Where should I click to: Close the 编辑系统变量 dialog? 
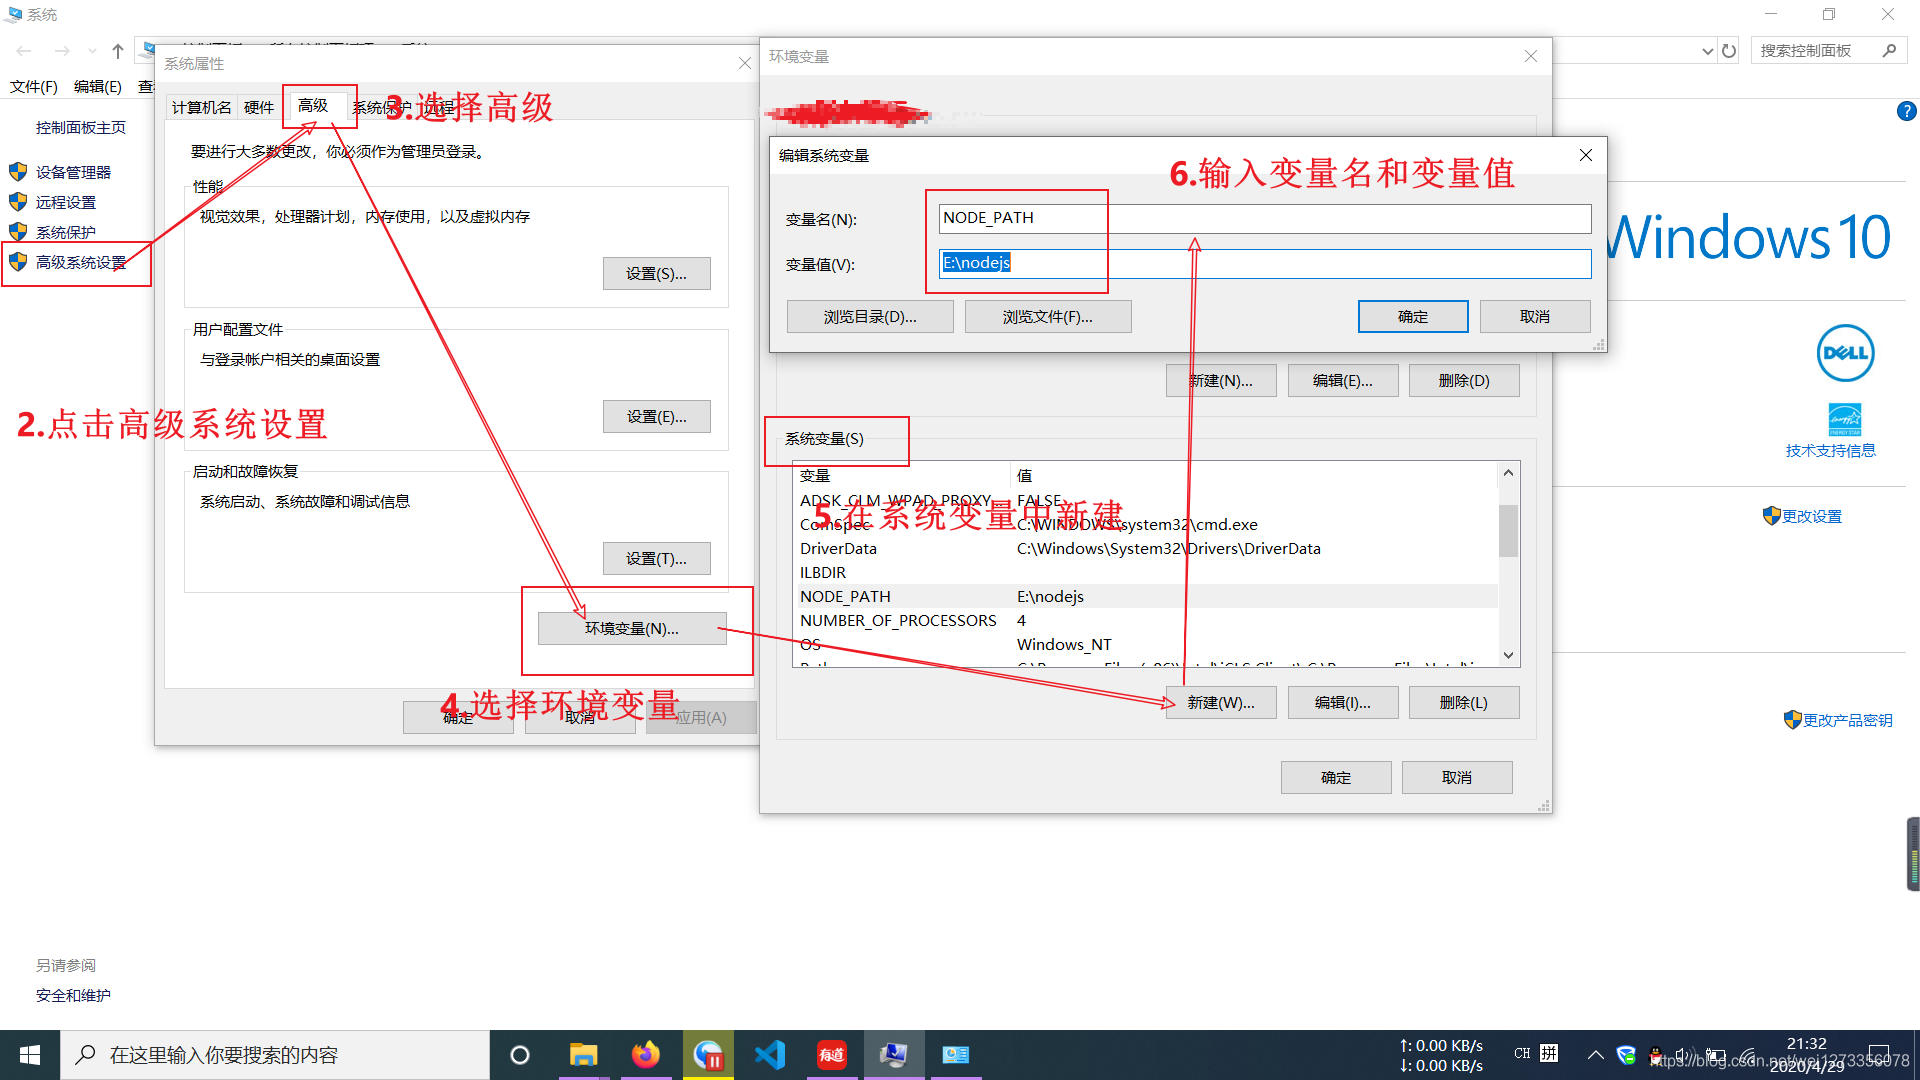click(x=1586, y=155)
